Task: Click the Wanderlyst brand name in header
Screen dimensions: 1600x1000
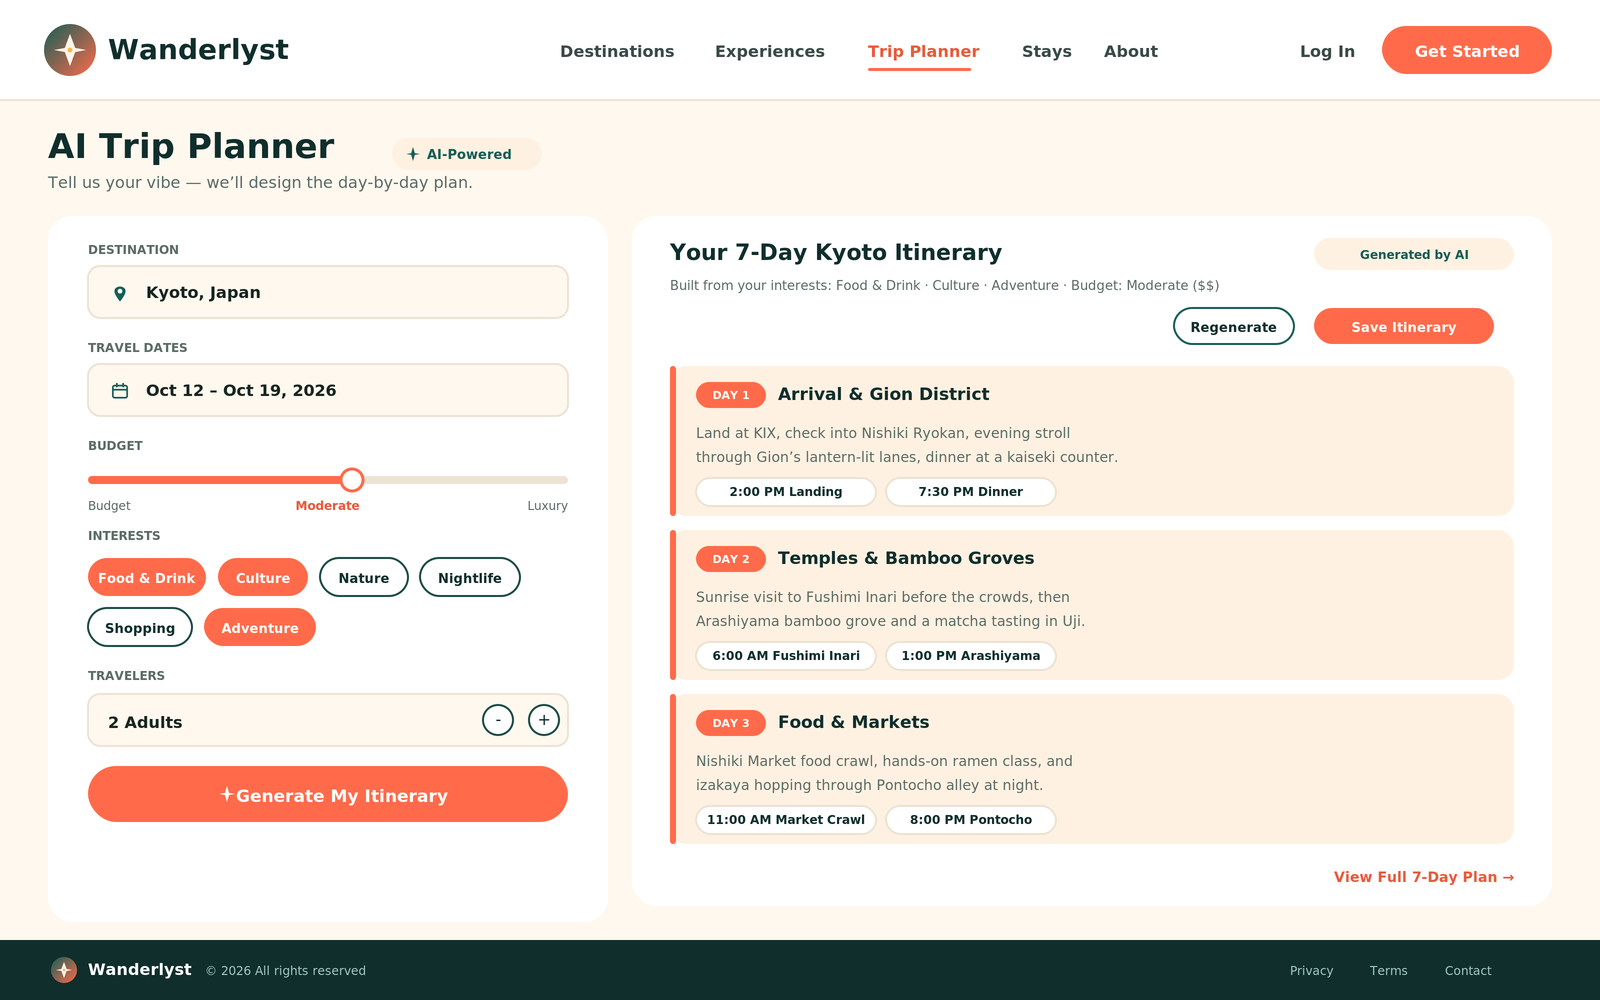Action: [198, 50]
